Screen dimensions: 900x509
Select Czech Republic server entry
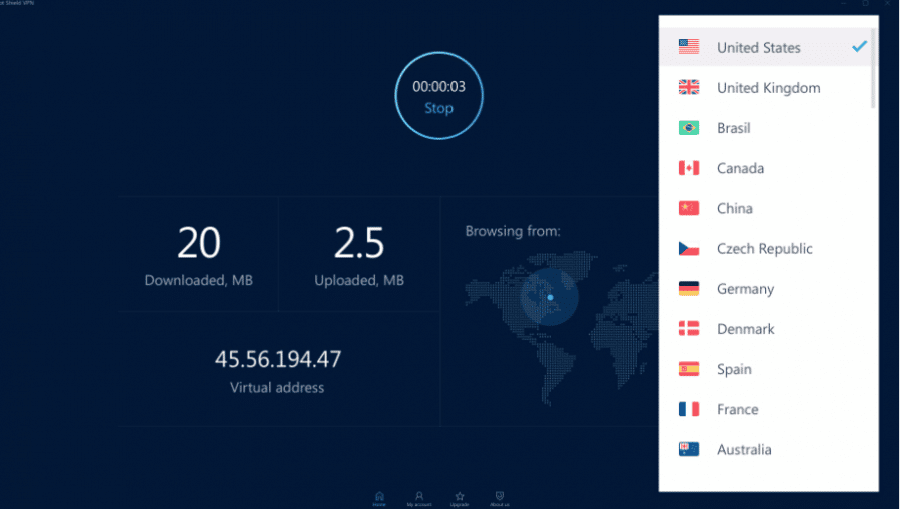click(764, 249)
